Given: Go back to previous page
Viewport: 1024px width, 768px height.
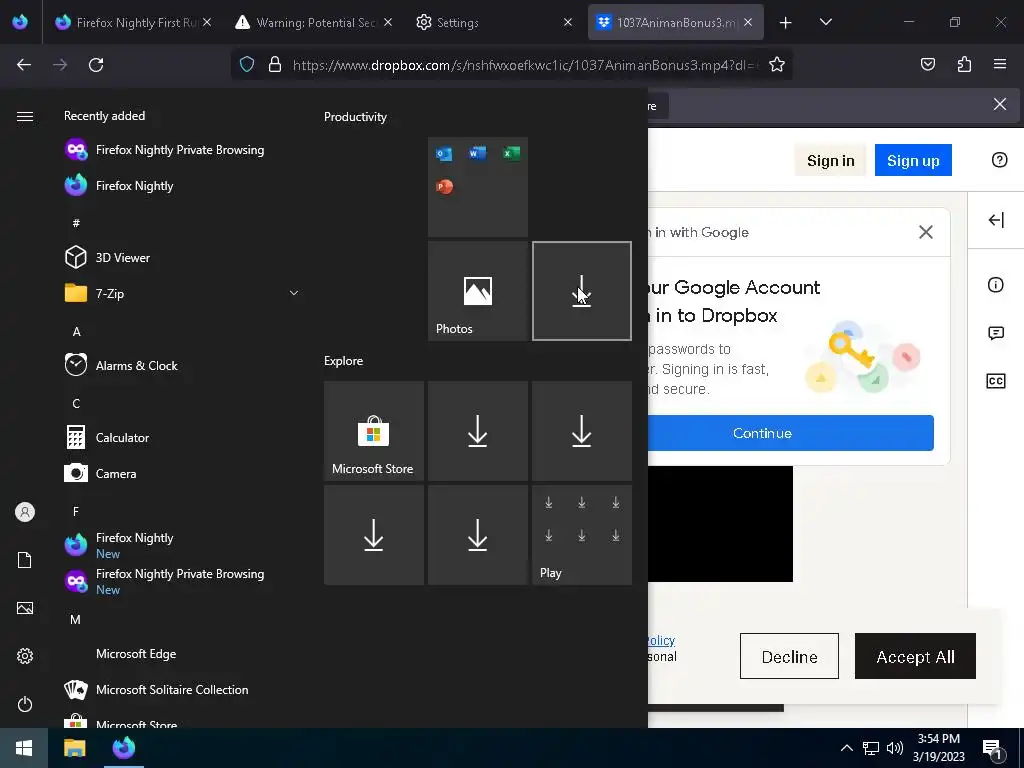Looking at the screenshot, I should [24, 65].
